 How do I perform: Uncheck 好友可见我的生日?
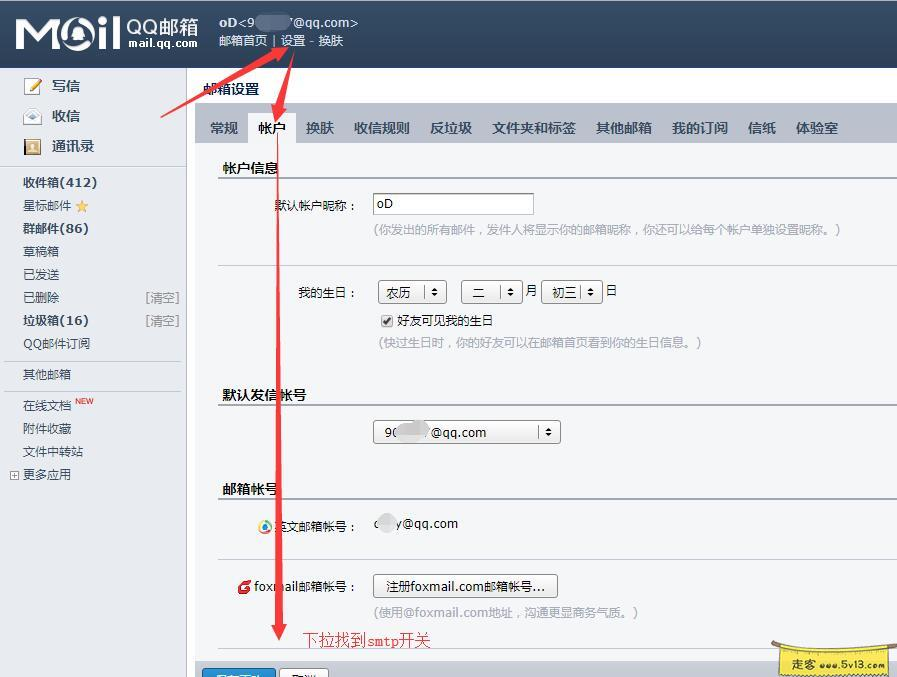click(x=387, y=321)
